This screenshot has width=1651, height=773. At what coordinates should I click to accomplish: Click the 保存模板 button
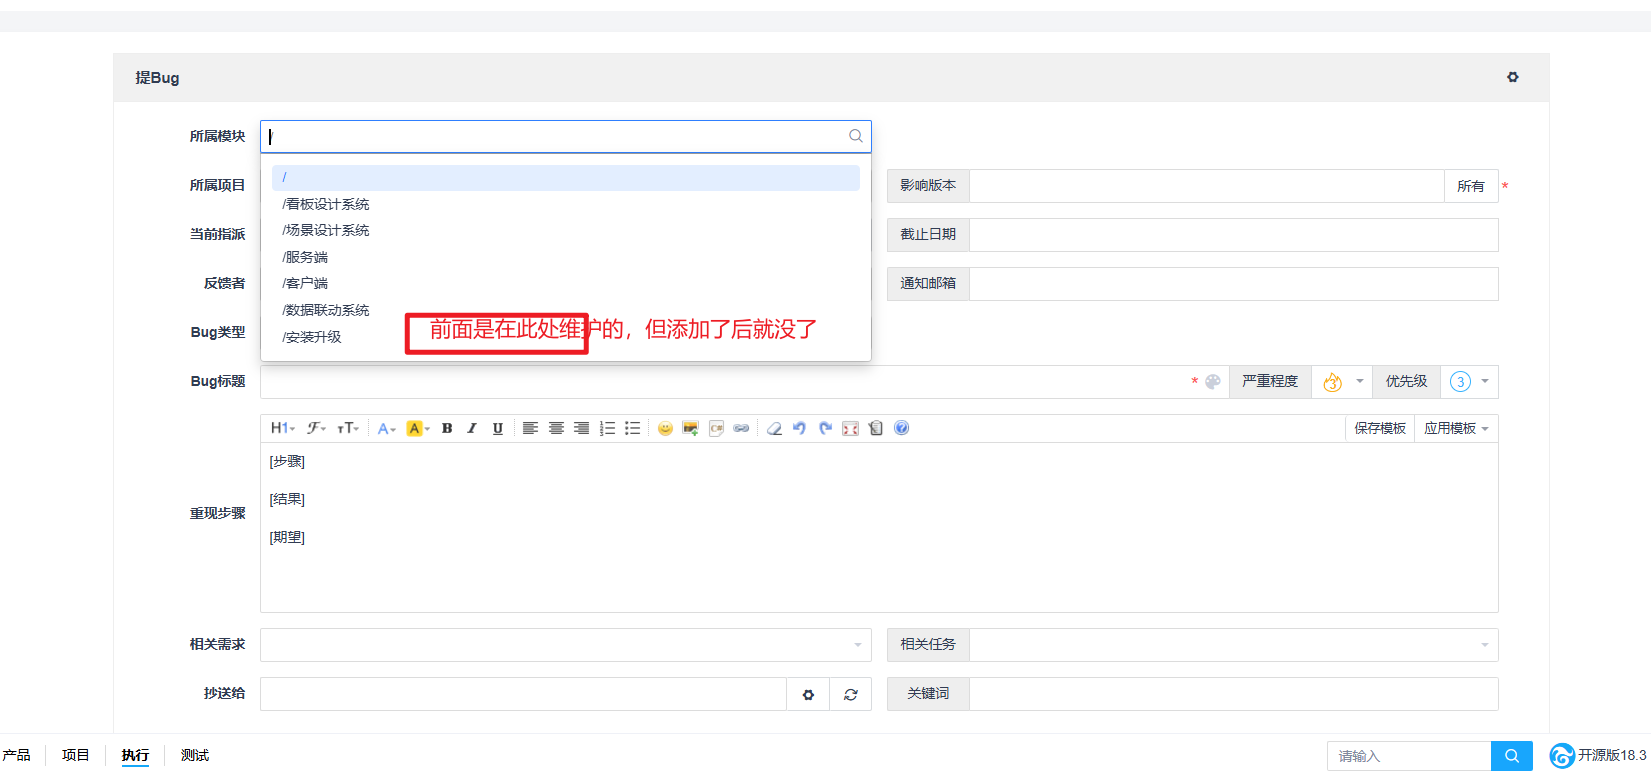pyautogui.click(x=1380, y=428)
